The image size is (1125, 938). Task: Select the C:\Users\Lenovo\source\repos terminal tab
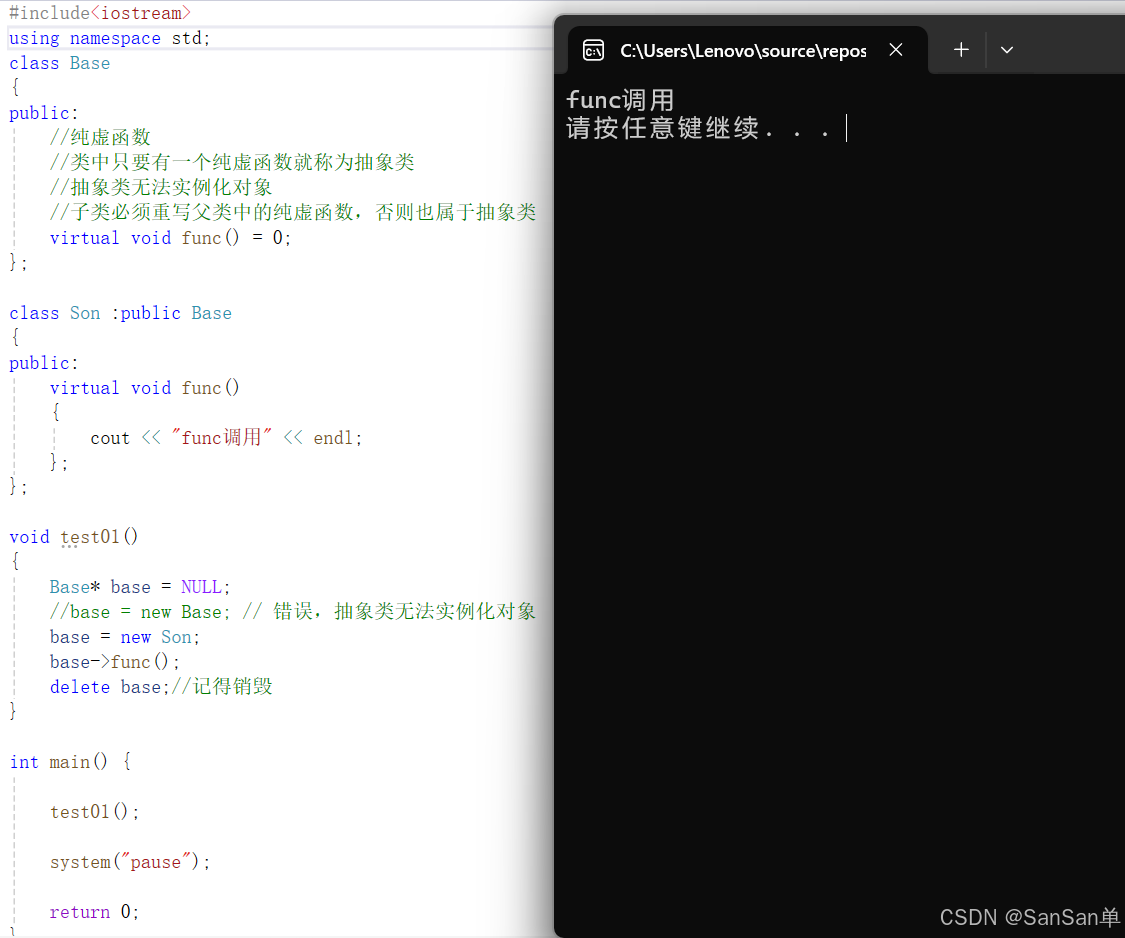[748, 50]
